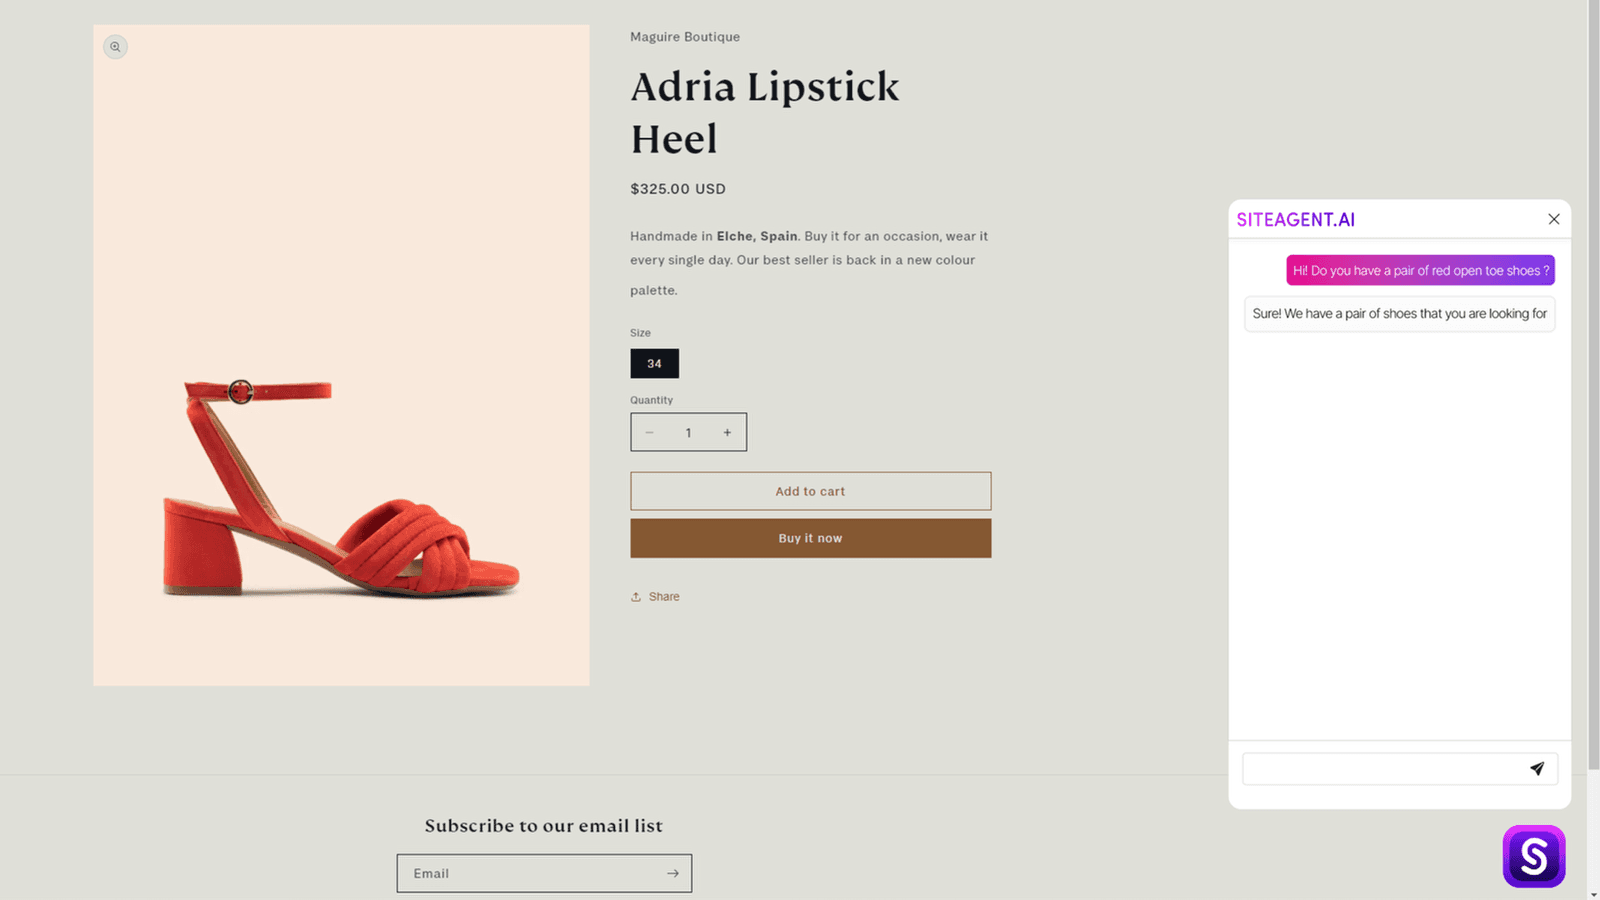This screenshot has width=1600, height=900.
Task: Click the page vertical scrollbar
Action: [1593, 400]
